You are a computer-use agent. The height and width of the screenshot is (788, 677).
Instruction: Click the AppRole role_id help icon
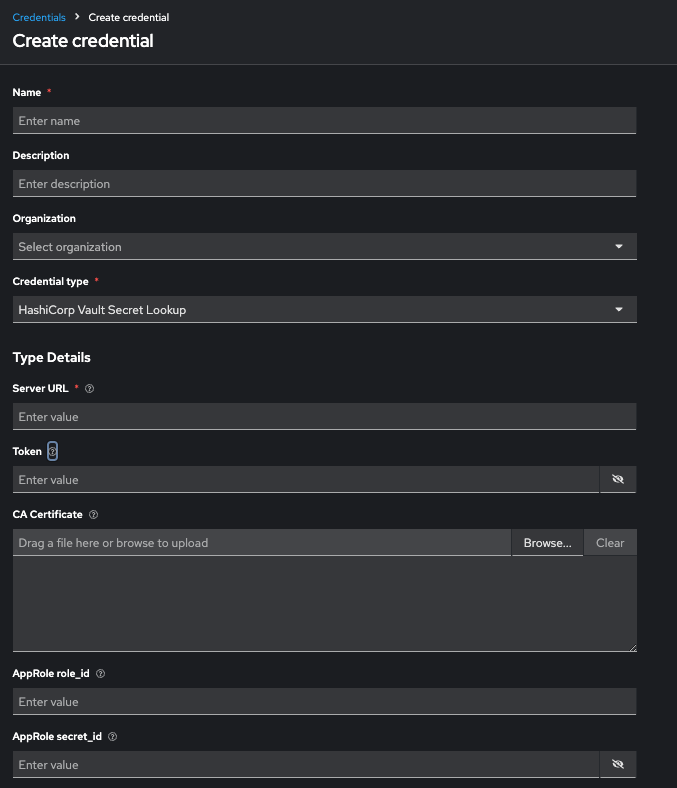point(101,673)
